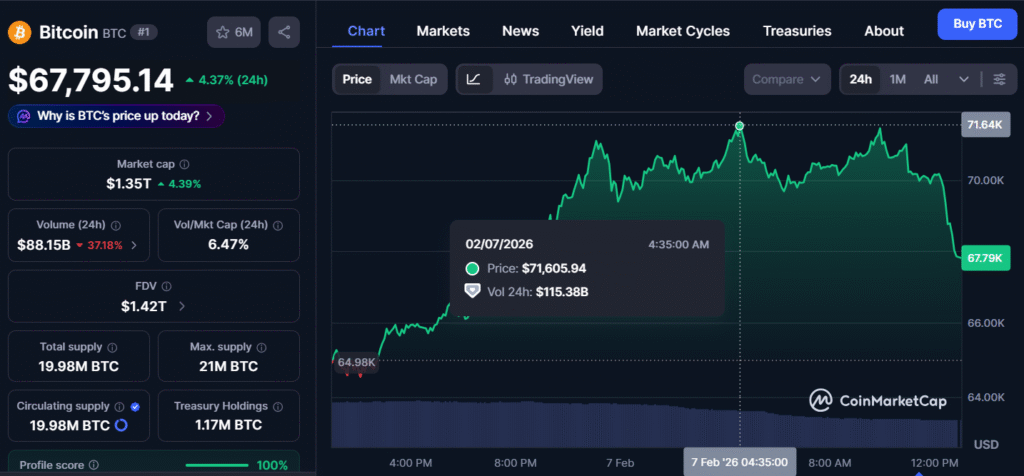Click the Bitcoin logo icon
Image resolution: width=1024 pixels, height=476 pixels.
tap(19, 32)
